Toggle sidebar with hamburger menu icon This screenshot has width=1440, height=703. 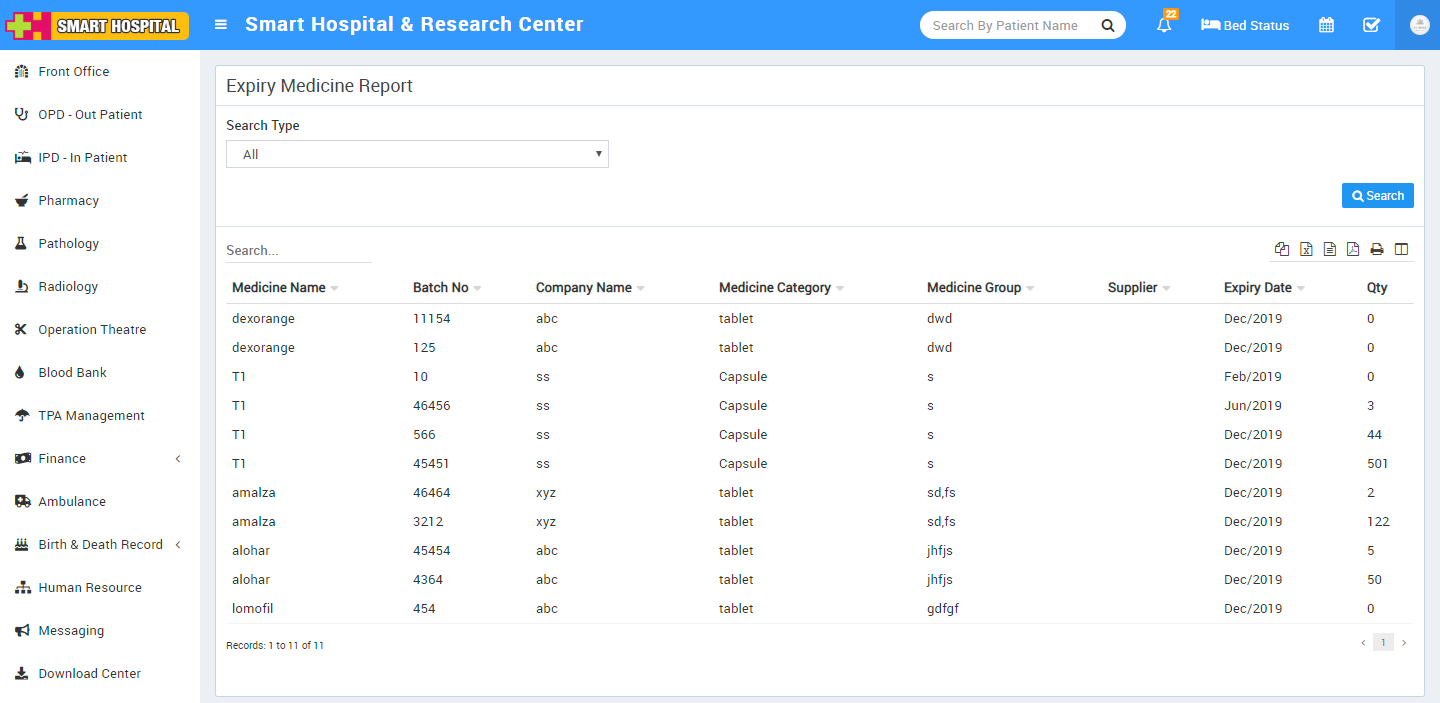point(221,25)
